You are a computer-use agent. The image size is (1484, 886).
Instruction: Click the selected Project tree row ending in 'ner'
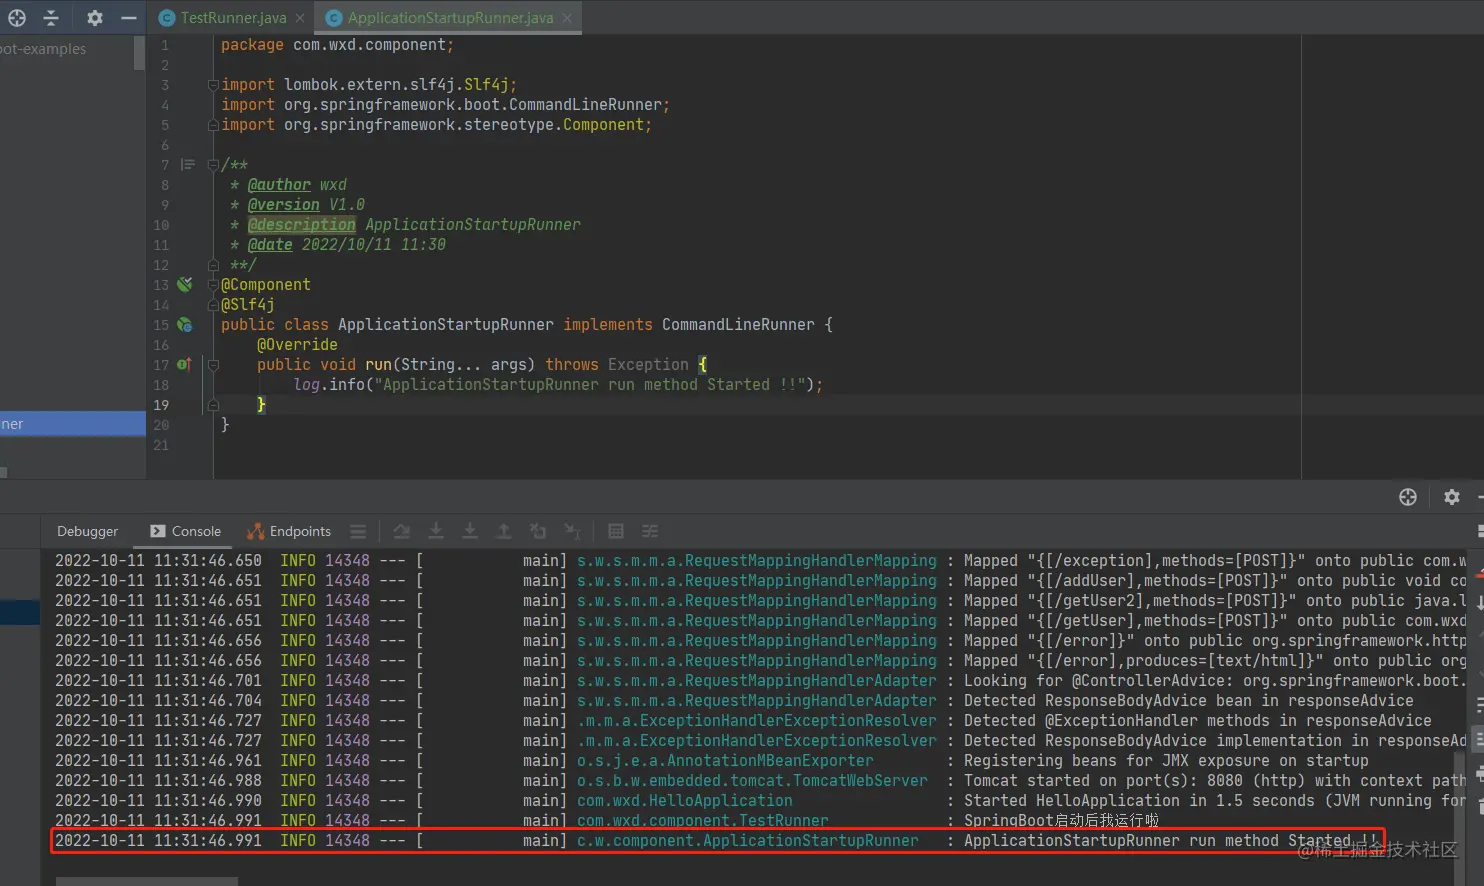(x=72, y=424)
